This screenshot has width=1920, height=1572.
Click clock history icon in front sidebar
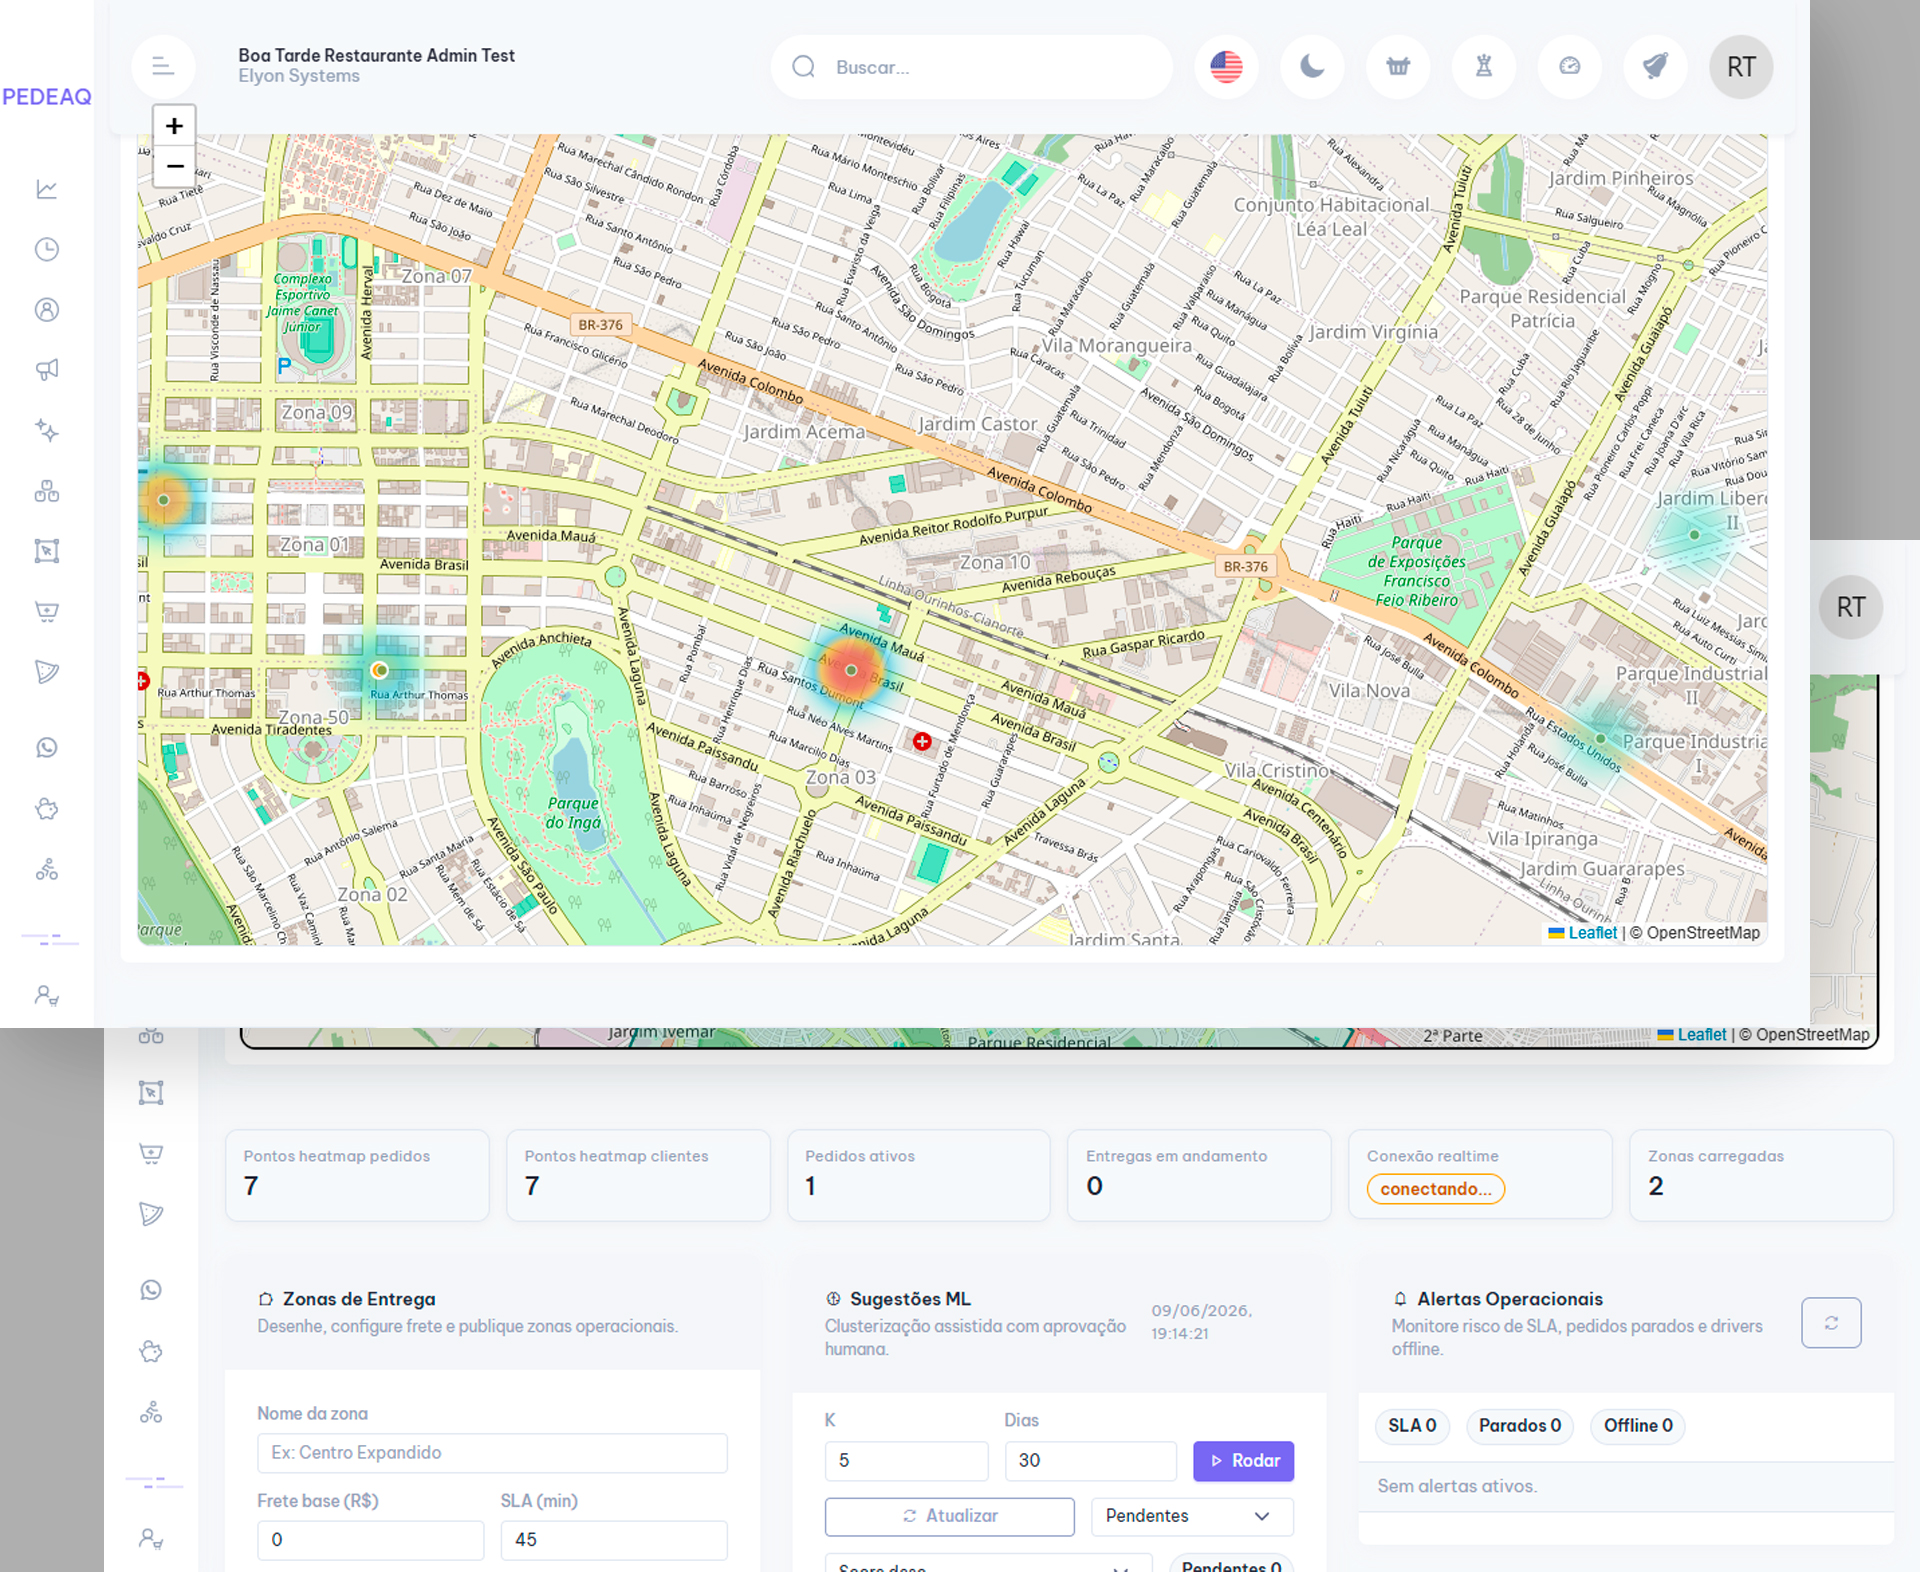click(47, 249)
